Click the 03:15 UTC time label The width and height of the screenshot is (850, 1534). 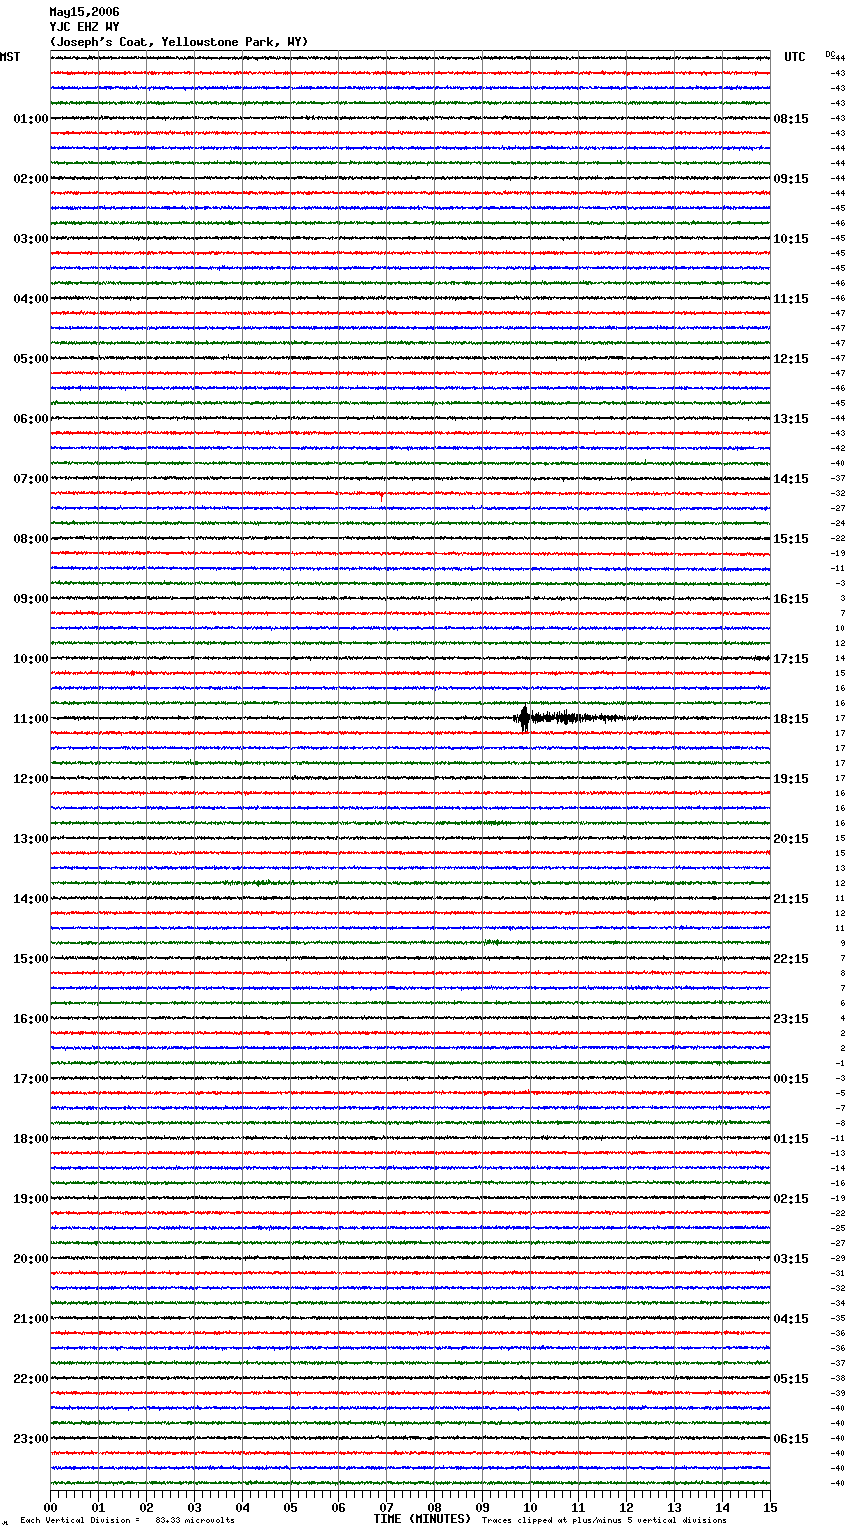791,1259
